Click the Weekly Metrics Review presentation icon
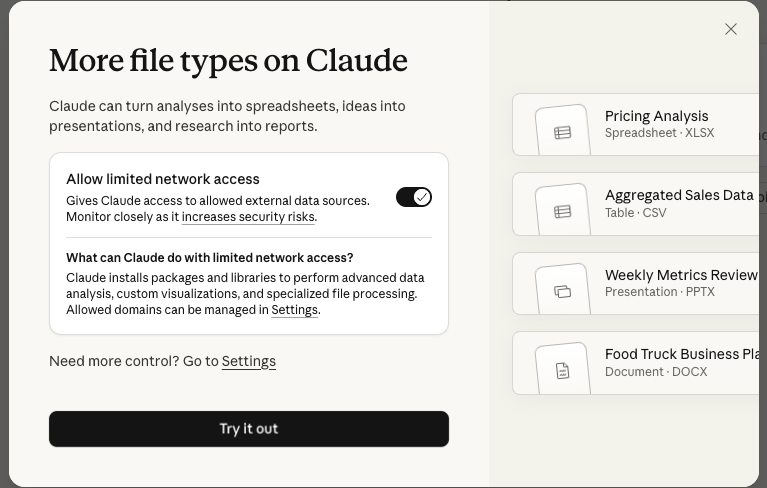767x488 pixels. [x=563, y=291]
